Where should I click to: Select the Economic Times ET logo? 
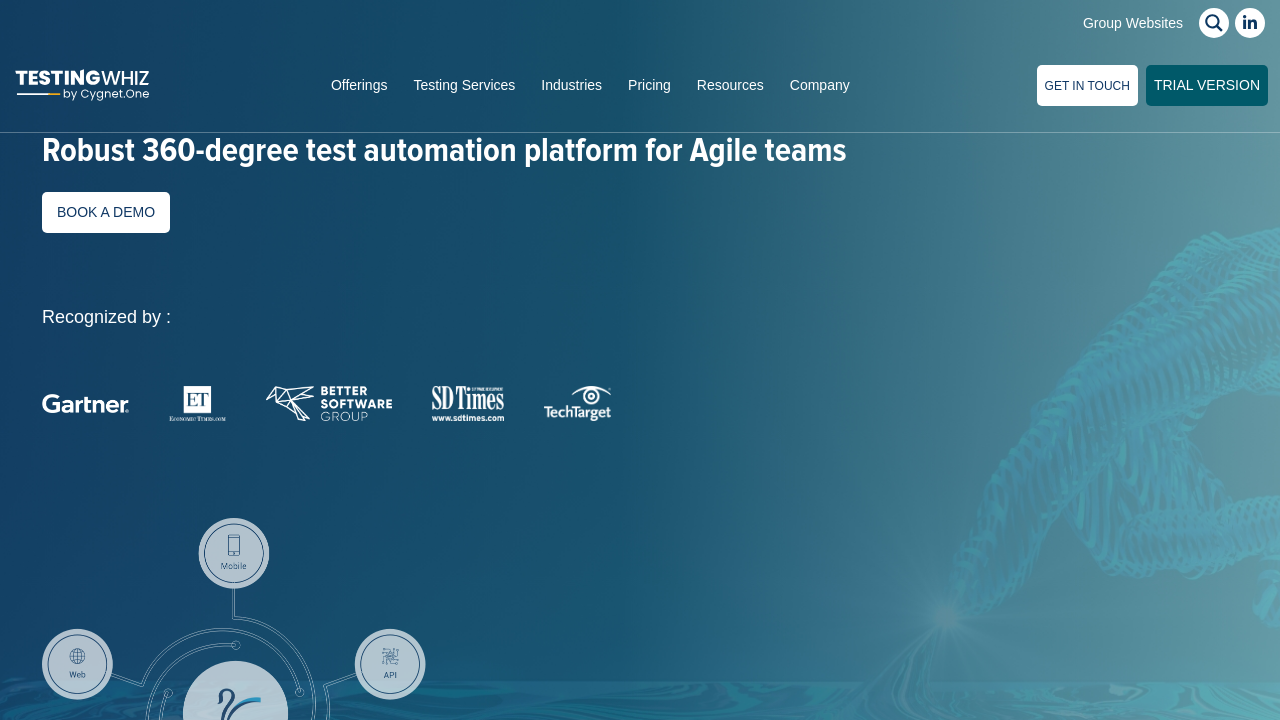click(x=197, y=403)
